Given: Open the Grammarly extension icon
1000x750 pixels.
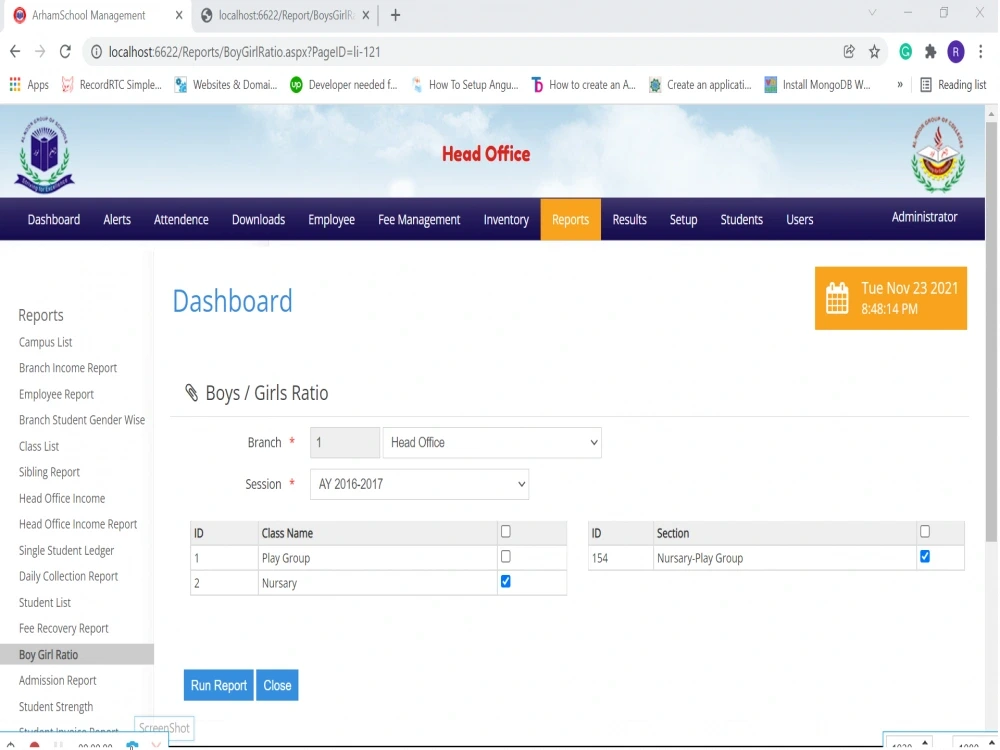Looking at the screenshot, I should 905,51.
